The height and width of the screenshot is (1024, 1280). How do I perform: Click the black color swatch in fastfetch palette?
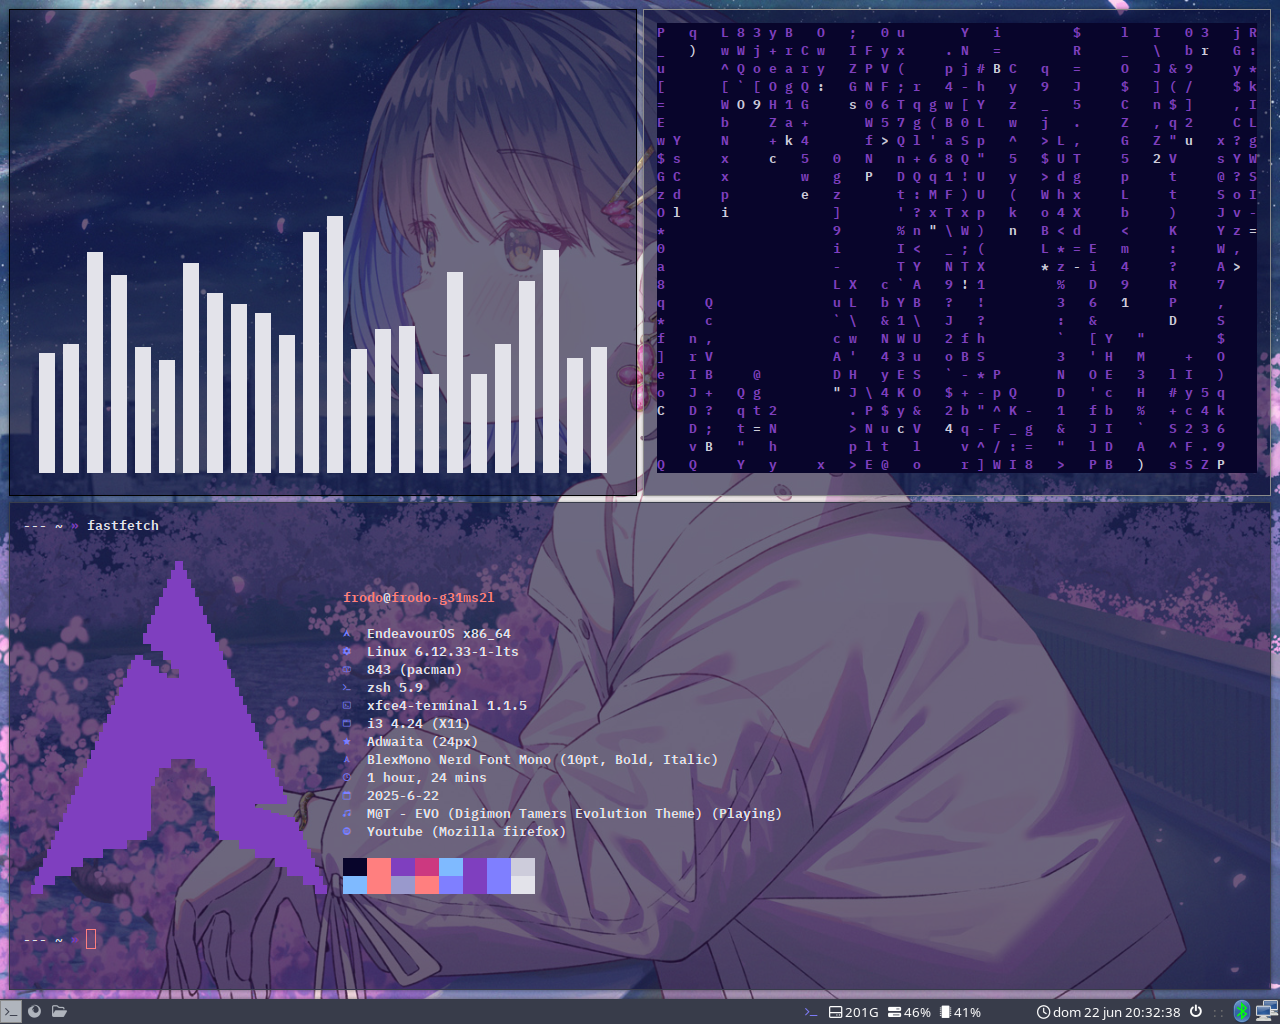click(355, 867)
